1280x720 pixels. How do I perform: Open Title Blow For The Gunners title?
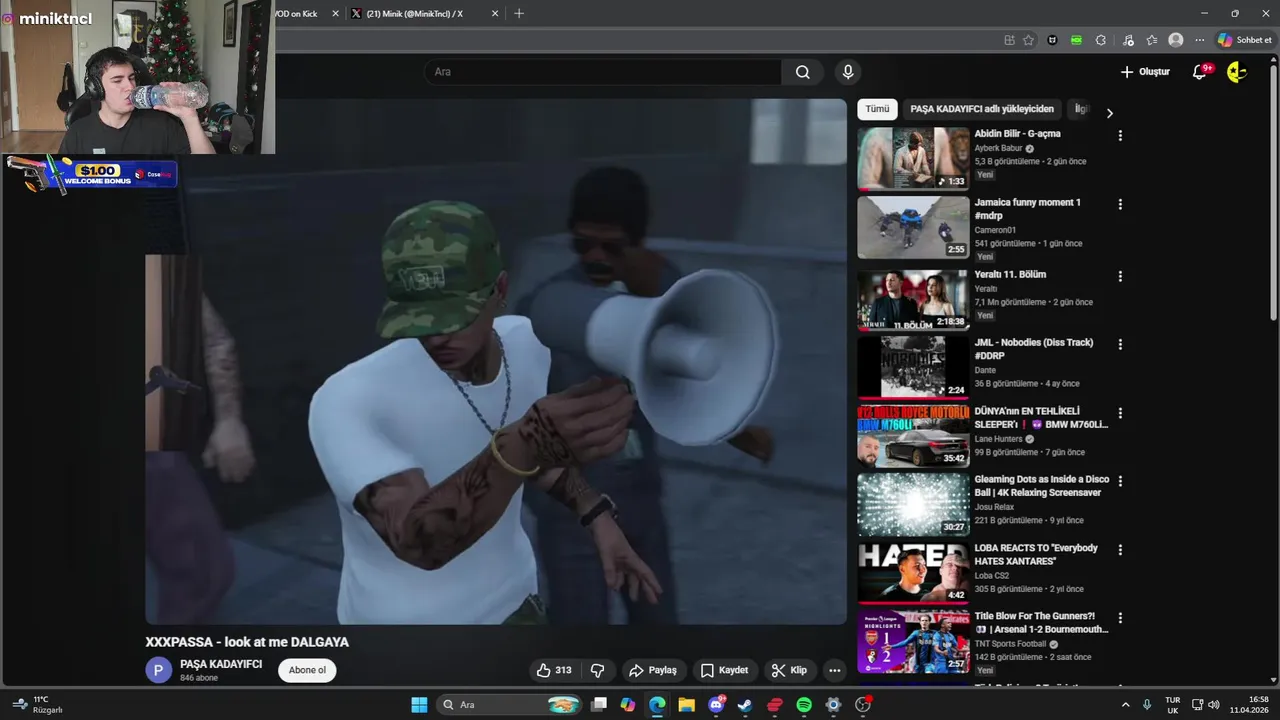point(1041,623)
